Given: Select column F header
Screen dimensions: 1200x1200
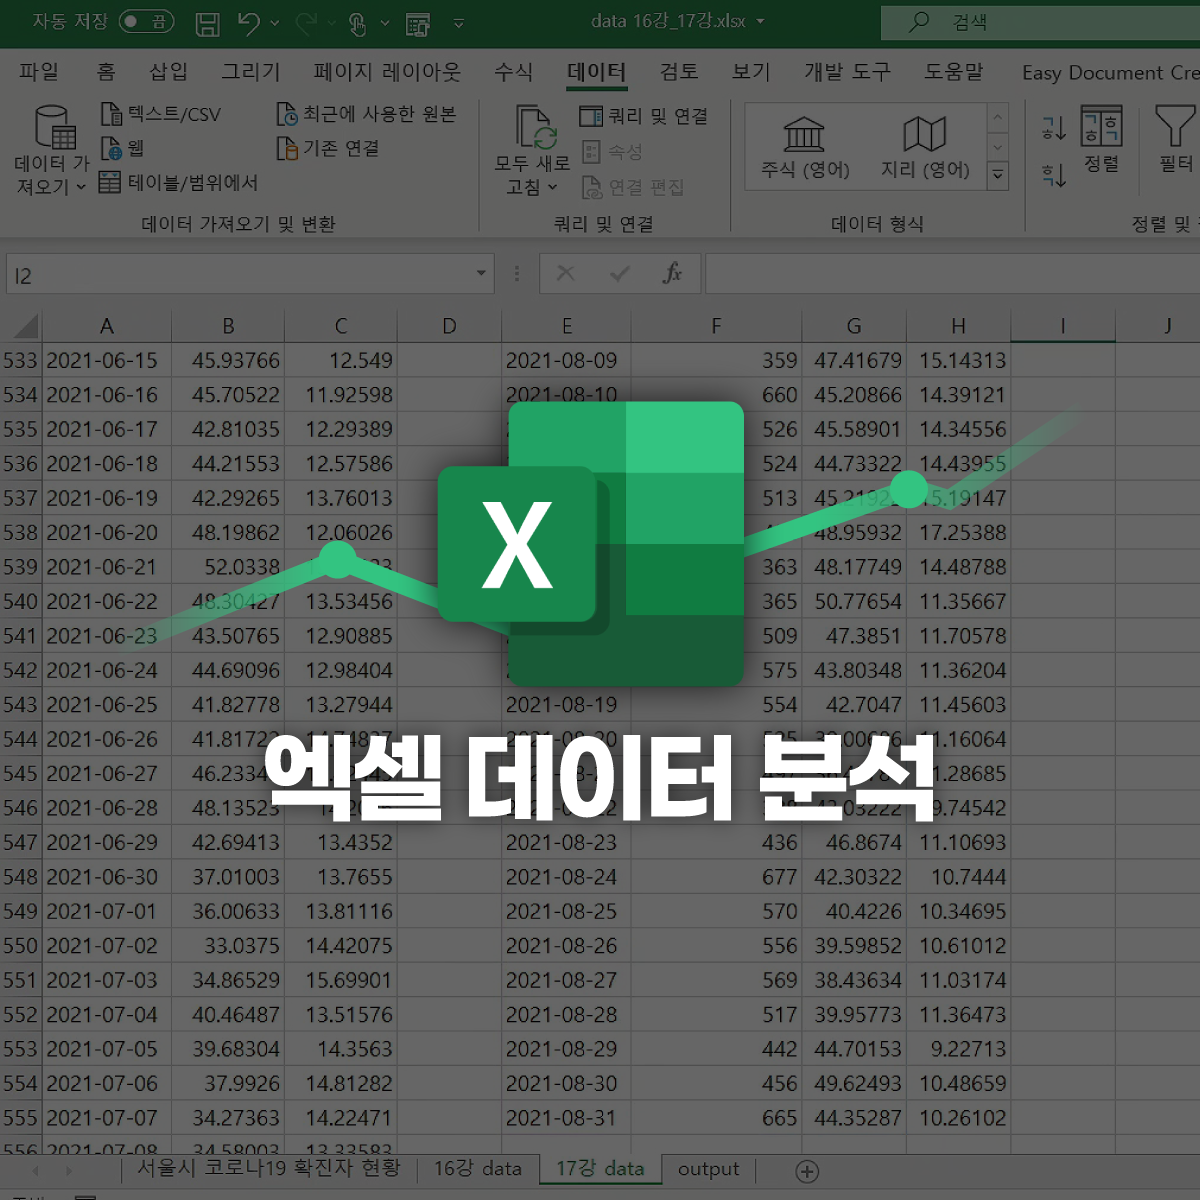Looking at the screenshot, I should (x=716, y=326).
